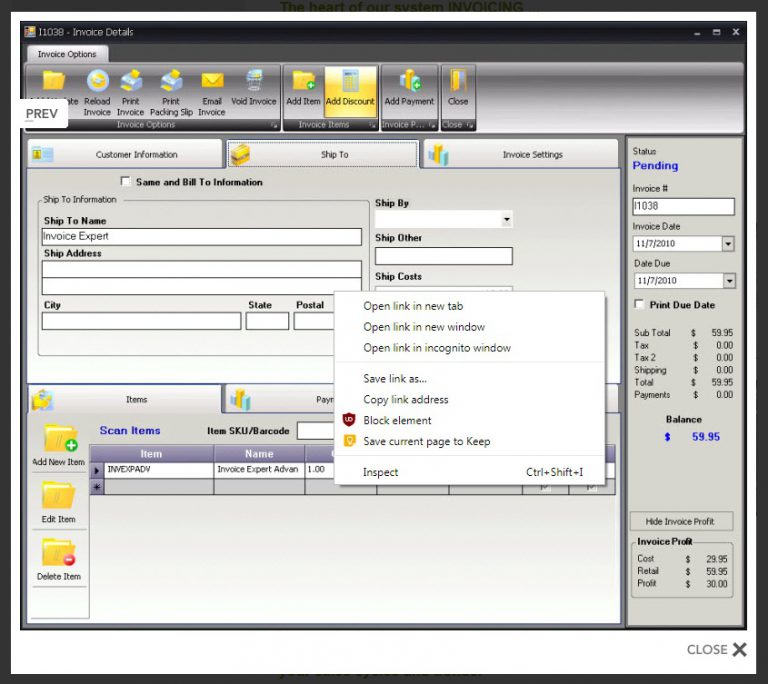Click the Close door icon in ribbon
The width and height of the screenshot is (768, 684).
458,80
